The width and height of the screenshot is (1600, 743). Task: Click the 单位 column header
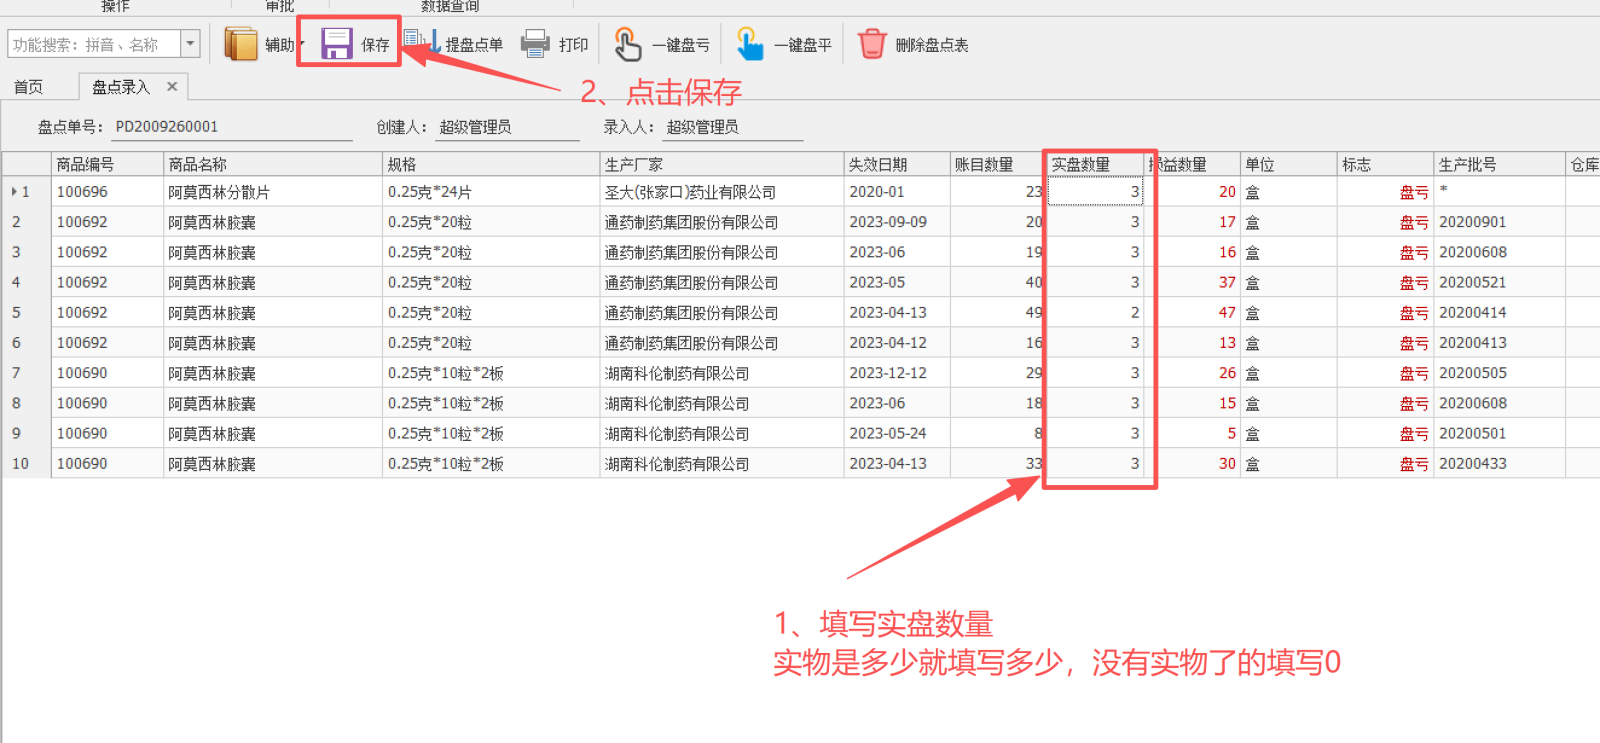(1288, 165)
